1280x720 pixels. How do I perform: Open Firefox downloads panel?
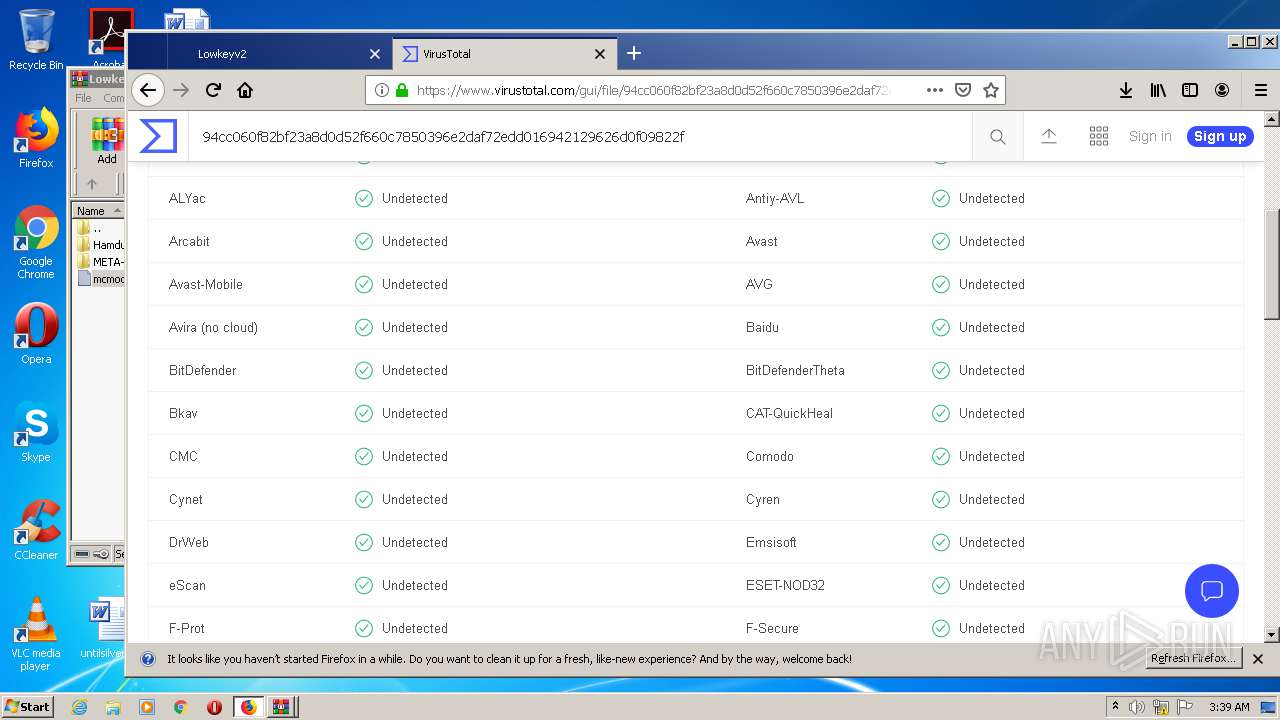pos(1126,90)
